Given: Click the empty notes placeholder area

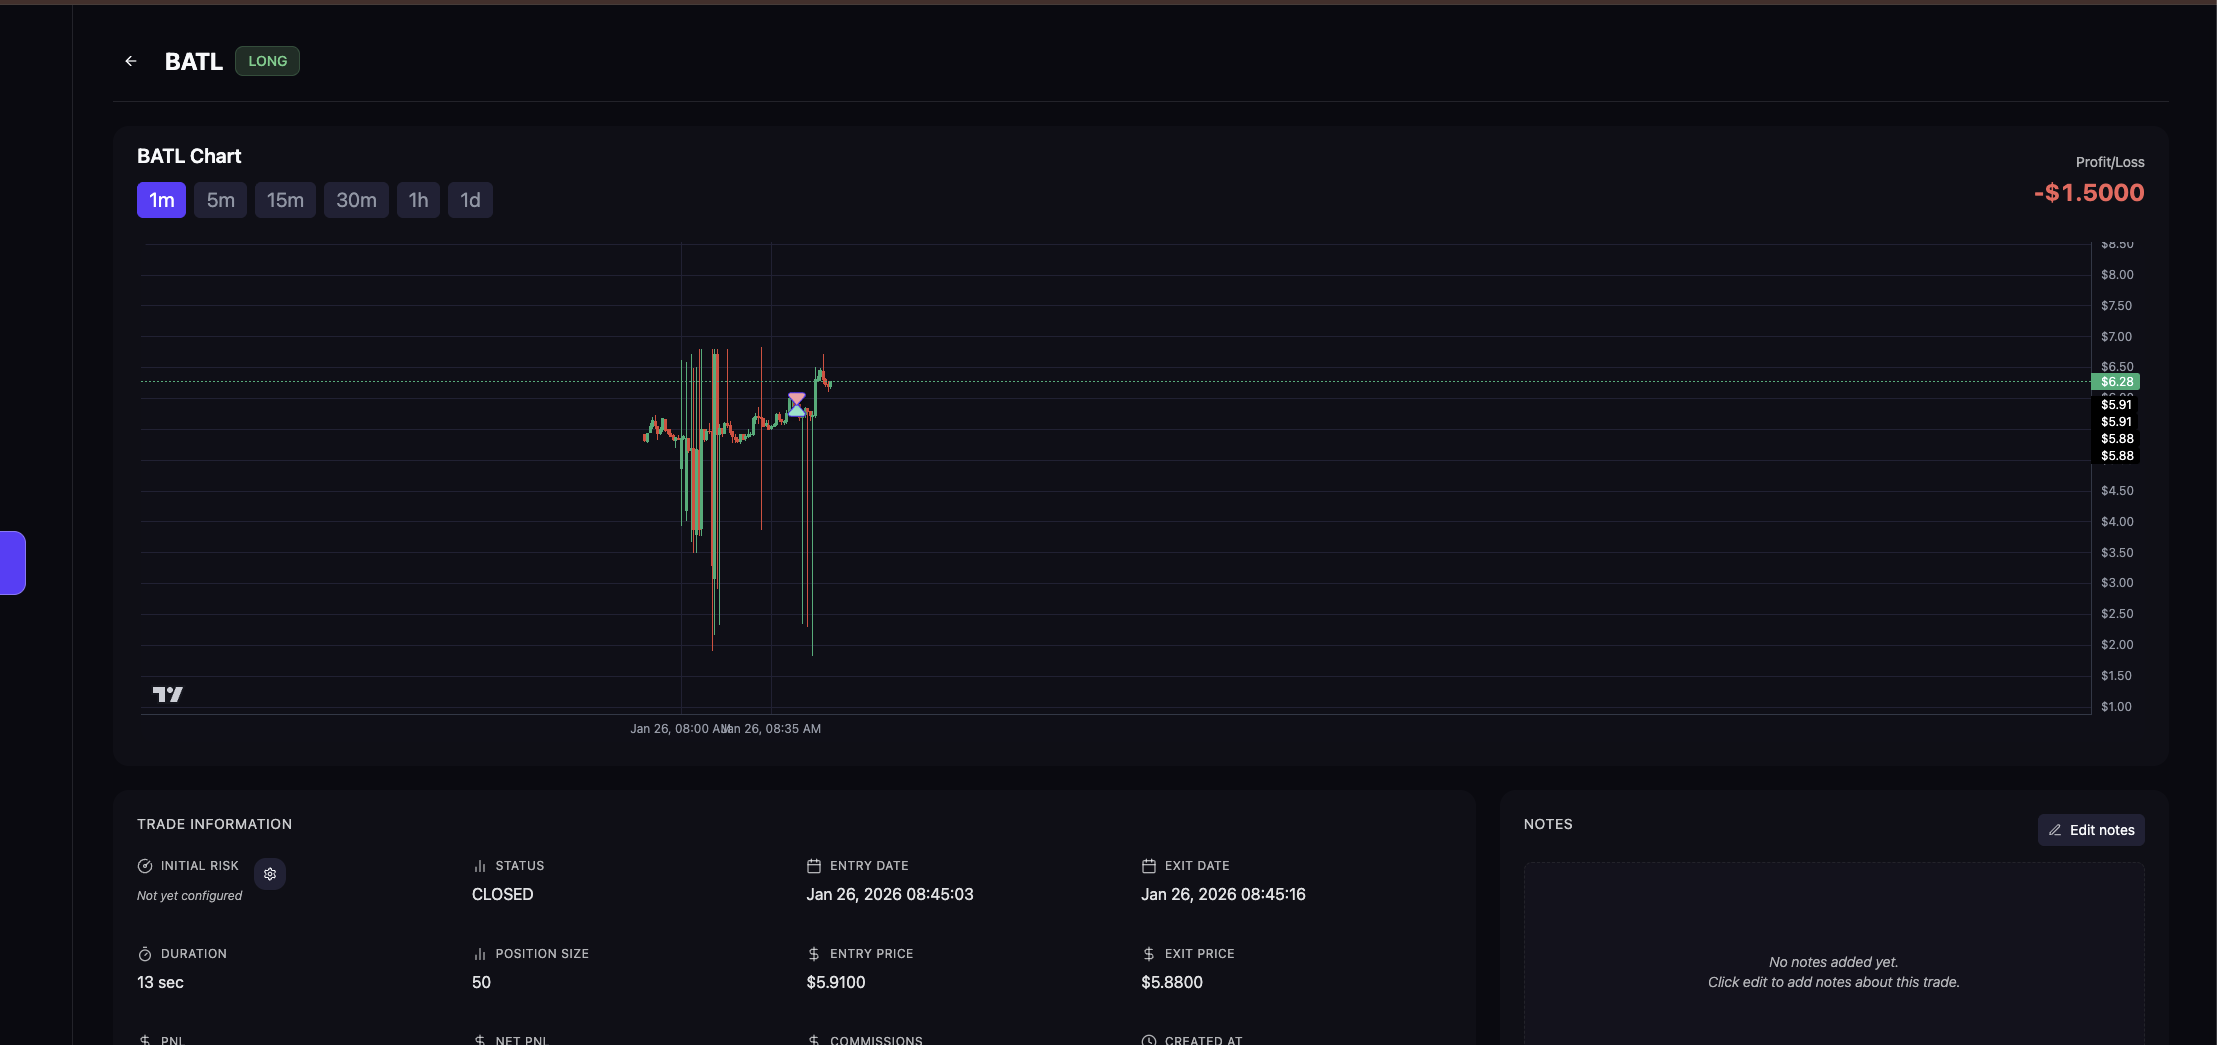Looking at the screenshot, I should pyautogui.click(x=1833, y=971).
